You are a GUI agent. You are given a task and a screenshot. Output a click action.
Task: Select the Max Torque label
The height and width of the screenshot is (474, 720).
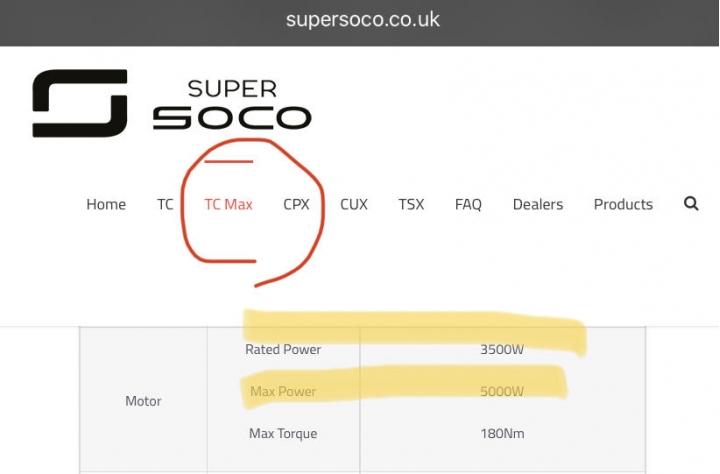pyautogui.click(x=283, y=433)
